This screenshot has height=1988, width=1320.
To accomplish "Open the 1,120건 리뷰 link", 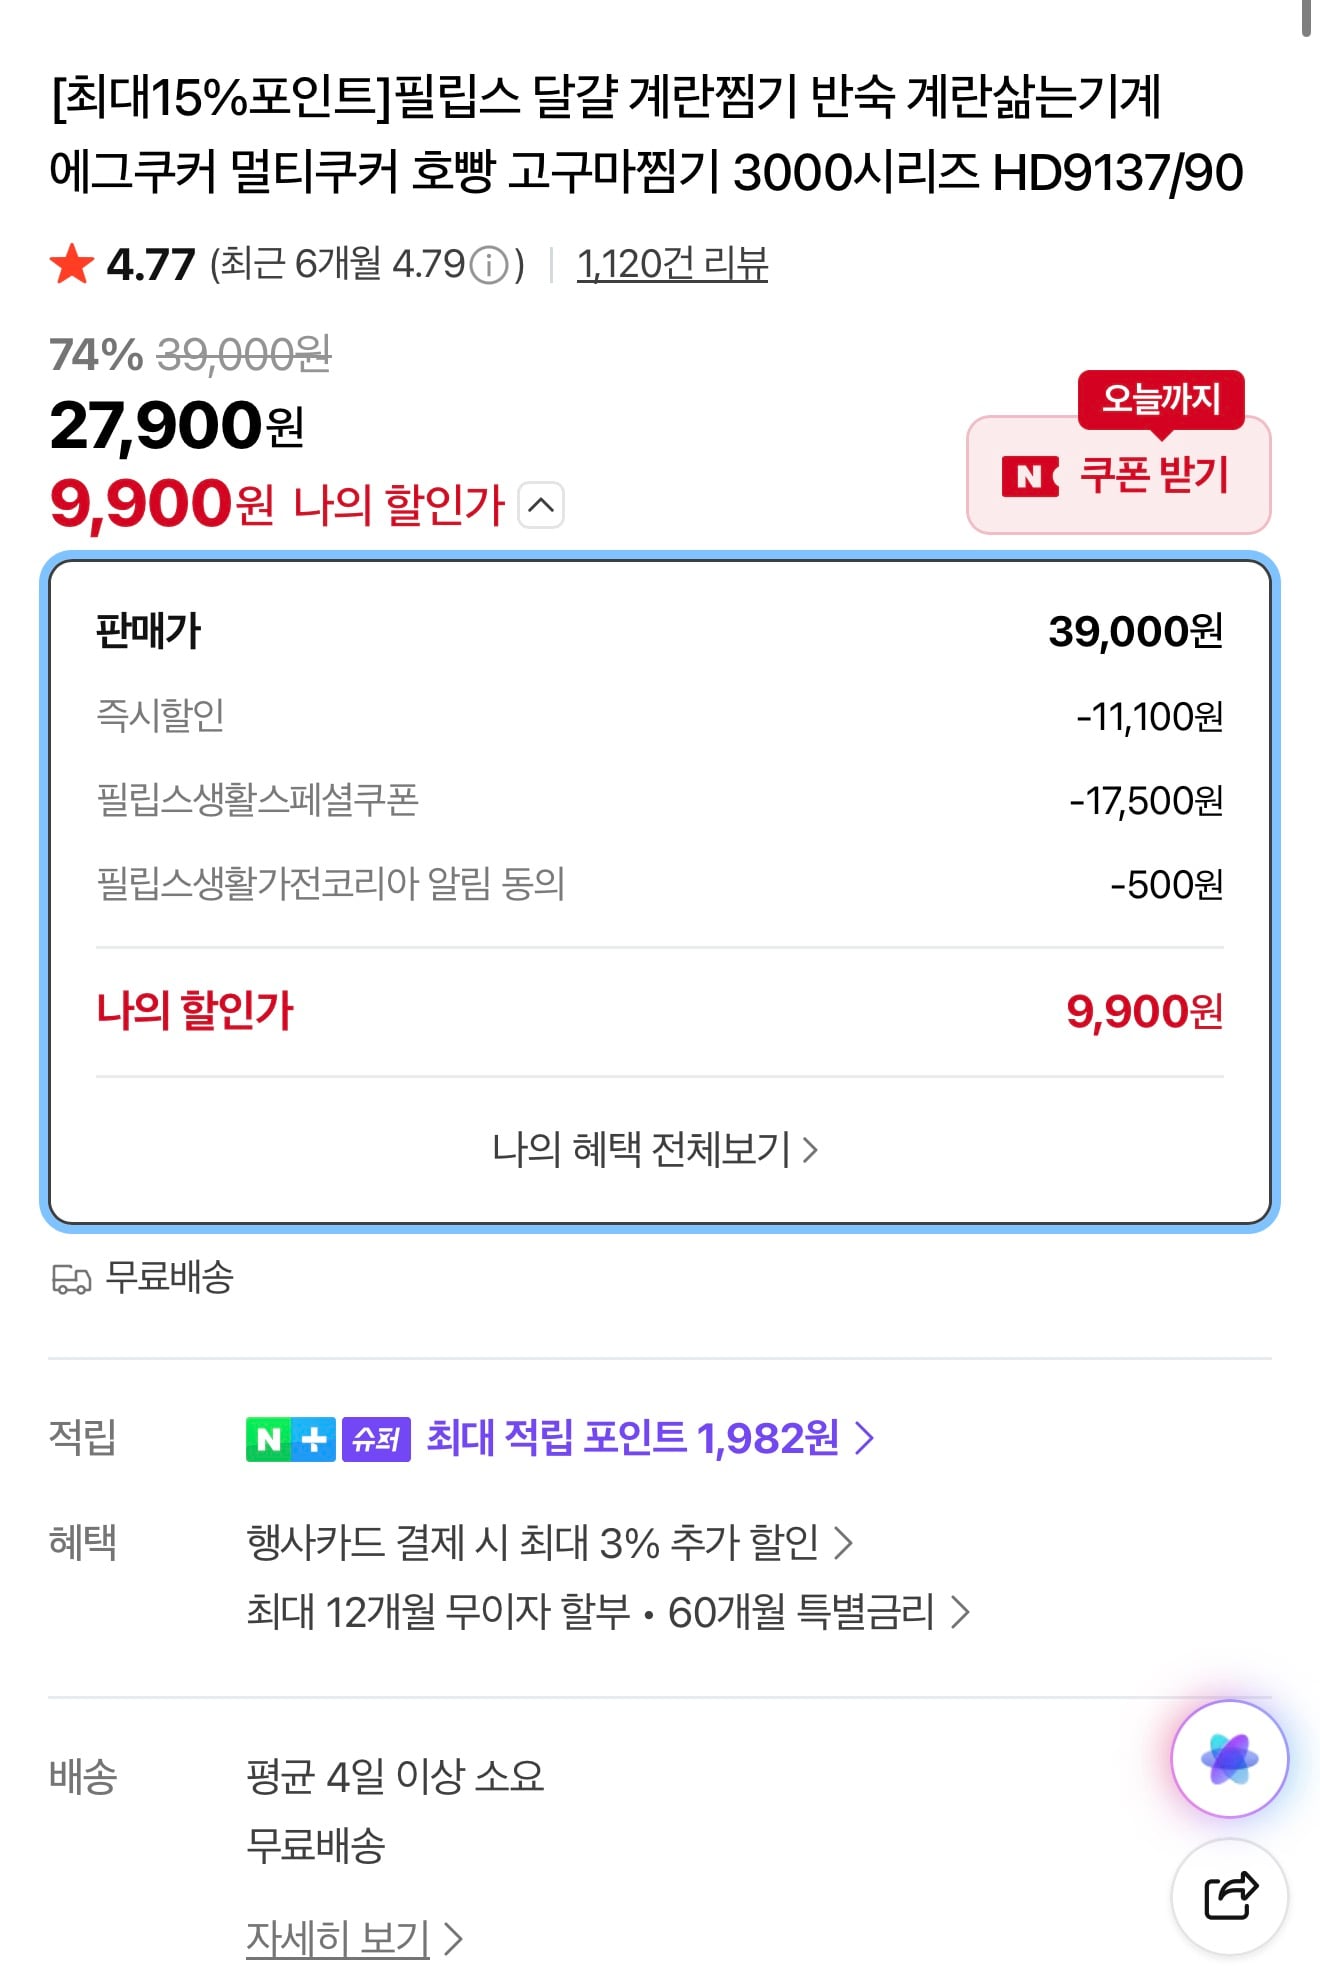I will [672, 264].
